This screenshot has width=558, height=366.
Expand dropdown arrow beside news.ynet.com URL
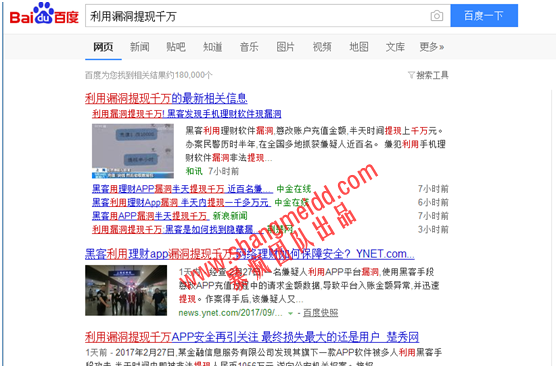point(290,313)
